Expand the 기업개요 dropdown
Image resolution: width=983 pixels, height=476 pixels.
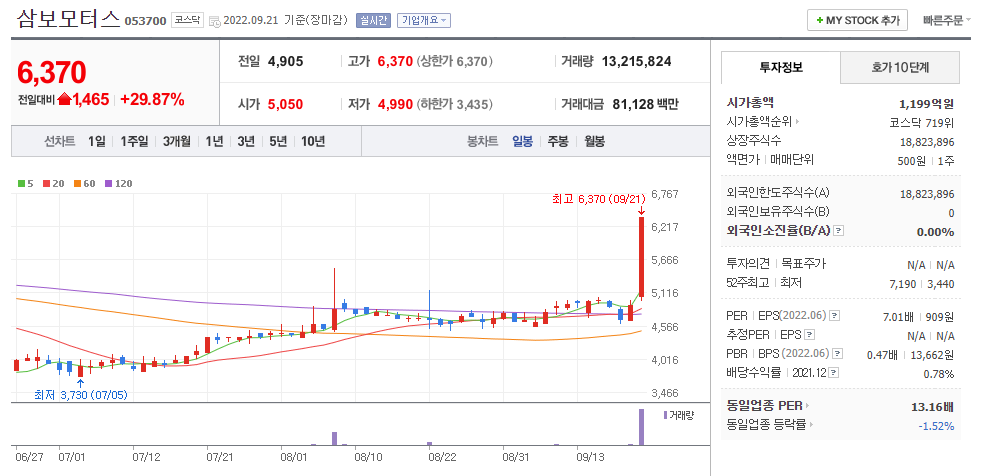tap(424, 20)
